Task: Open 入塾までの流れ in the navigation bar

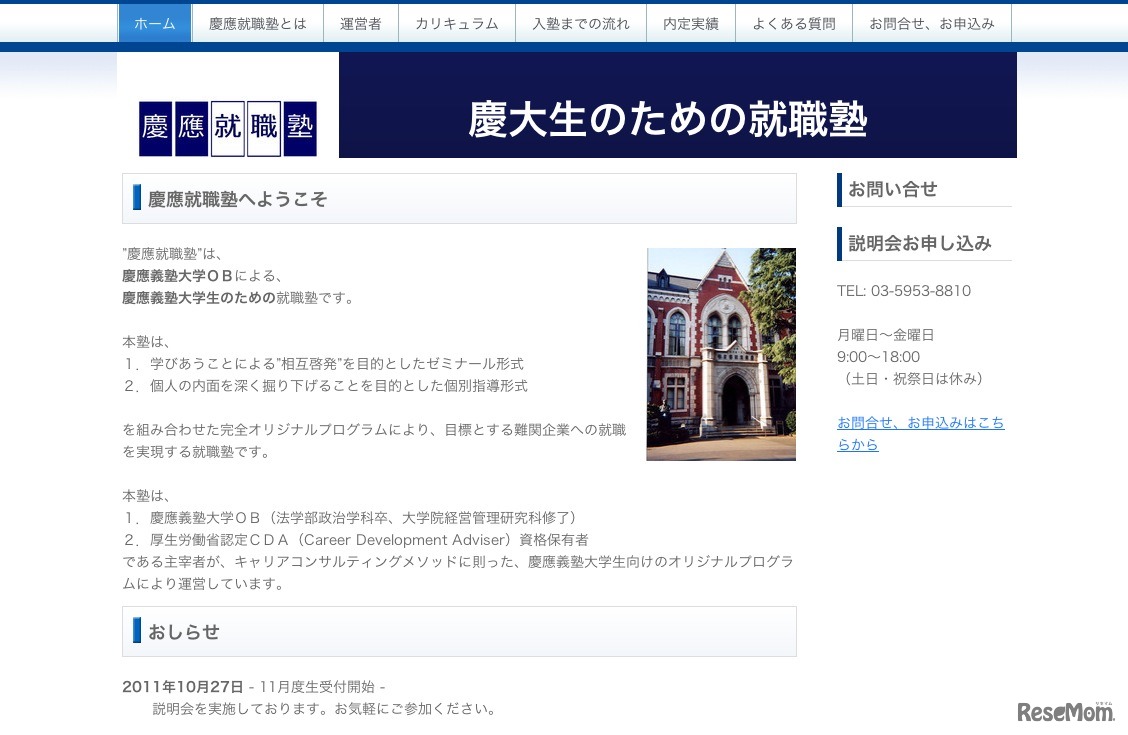Action: pyautogui.click(x=581, y=24)
